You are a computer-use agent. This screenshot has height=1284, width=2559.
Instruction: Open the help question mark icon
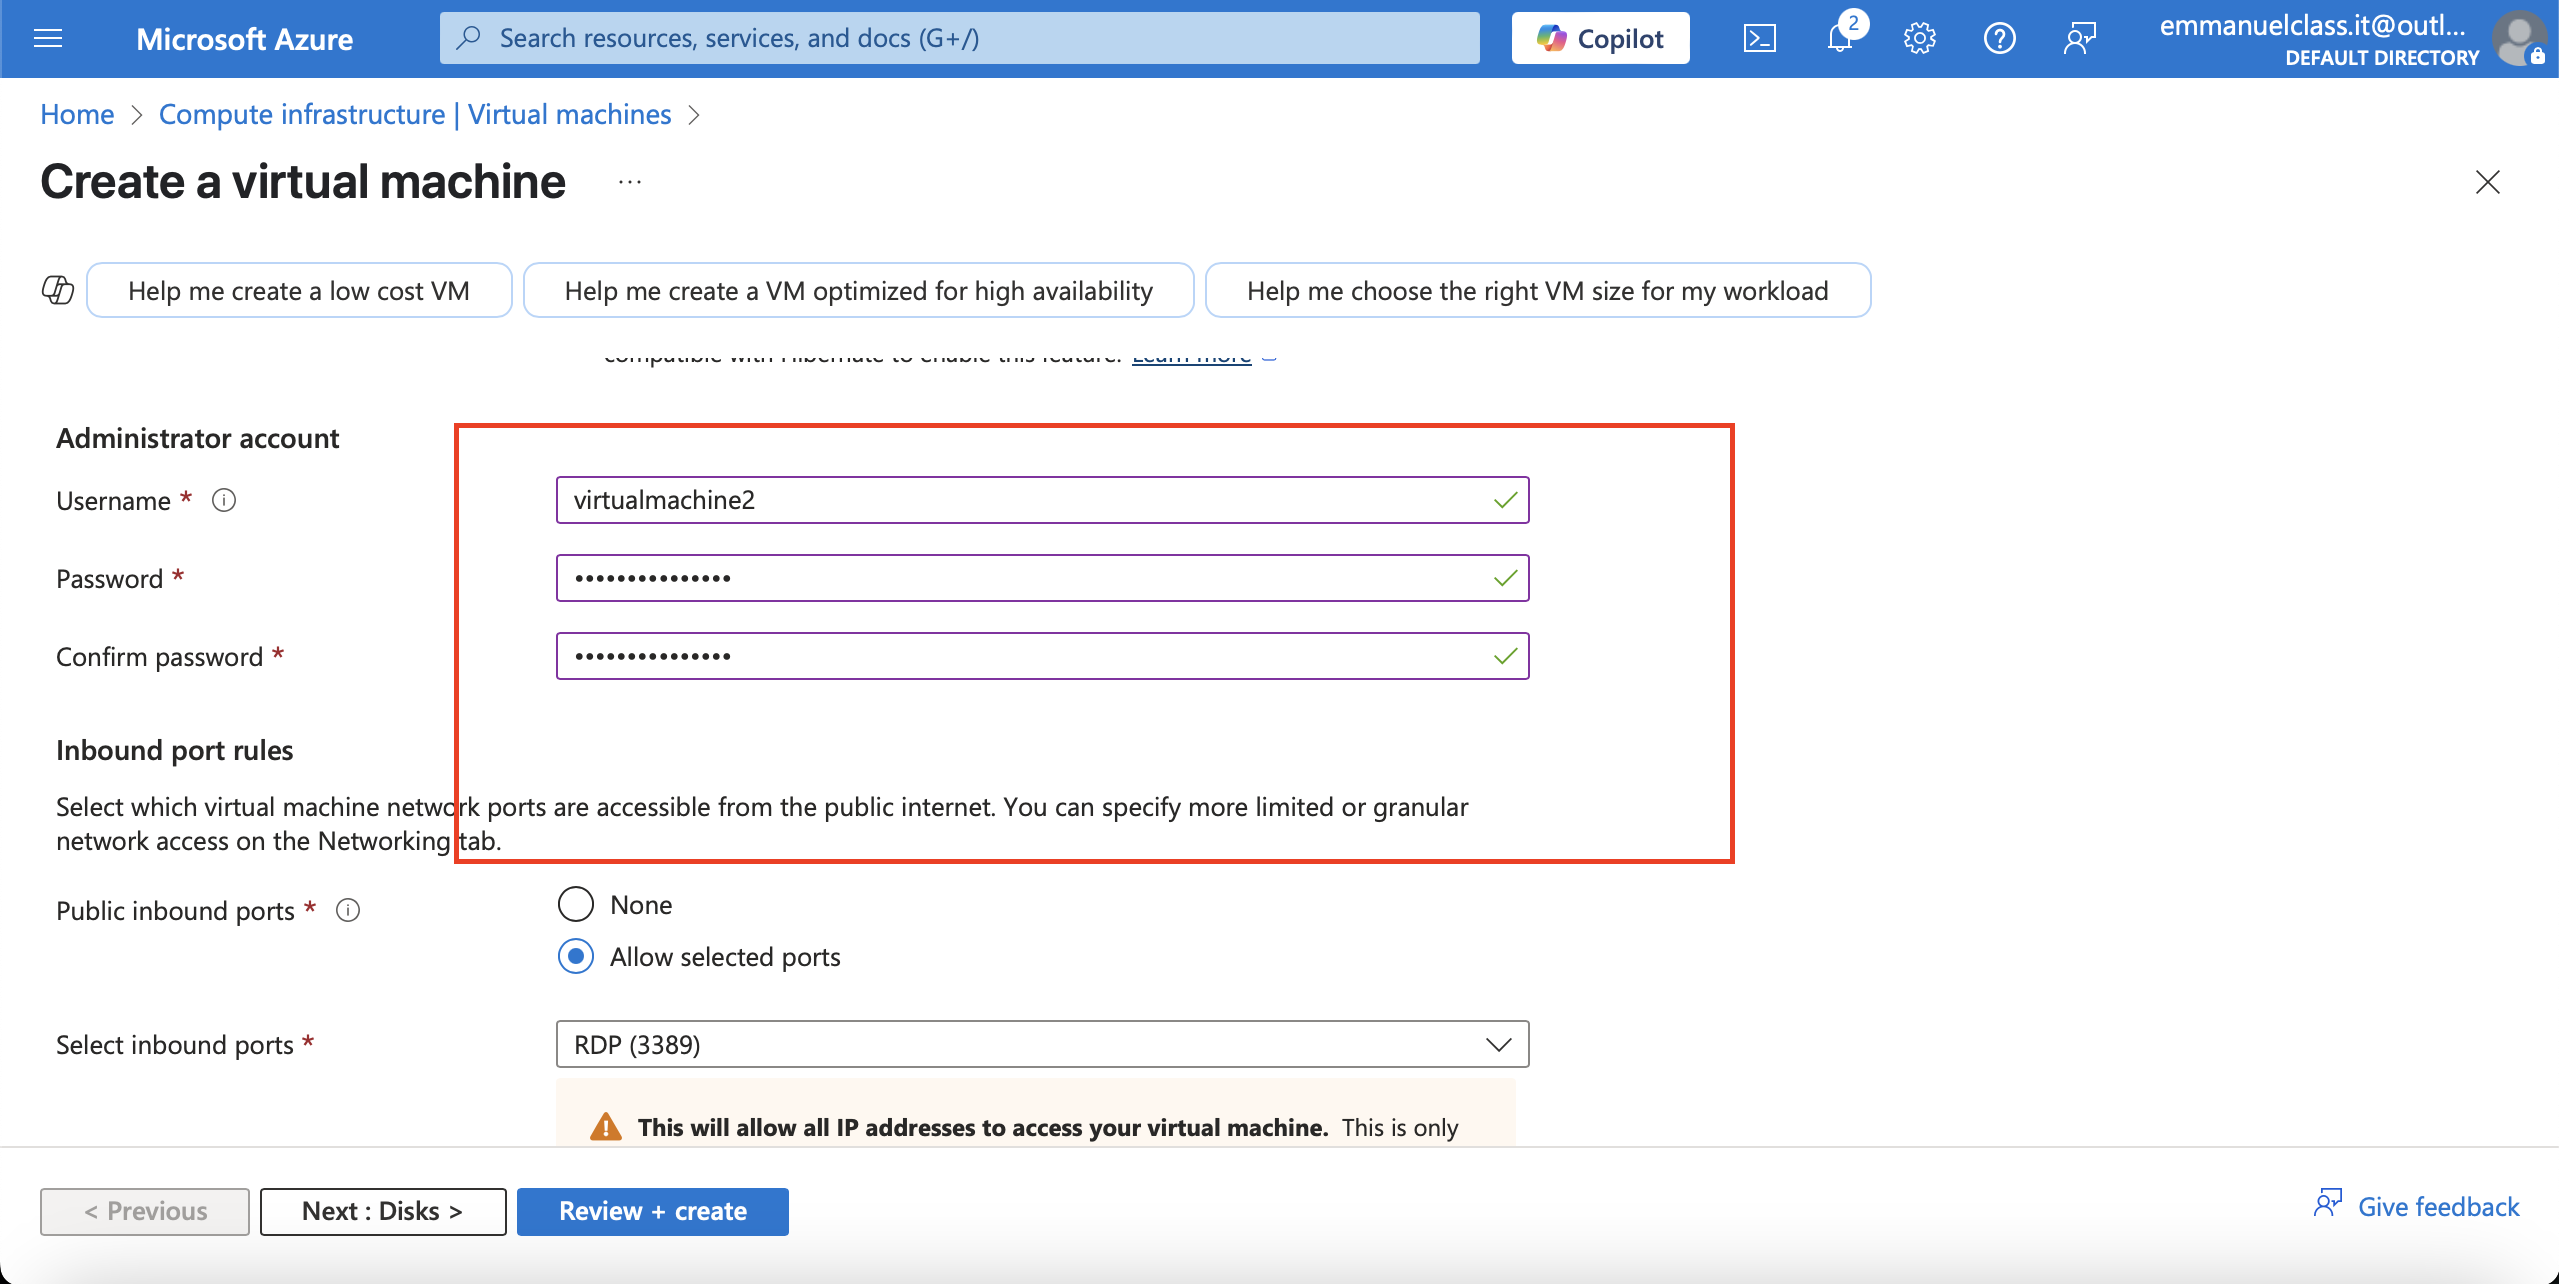coord(1999,39)
